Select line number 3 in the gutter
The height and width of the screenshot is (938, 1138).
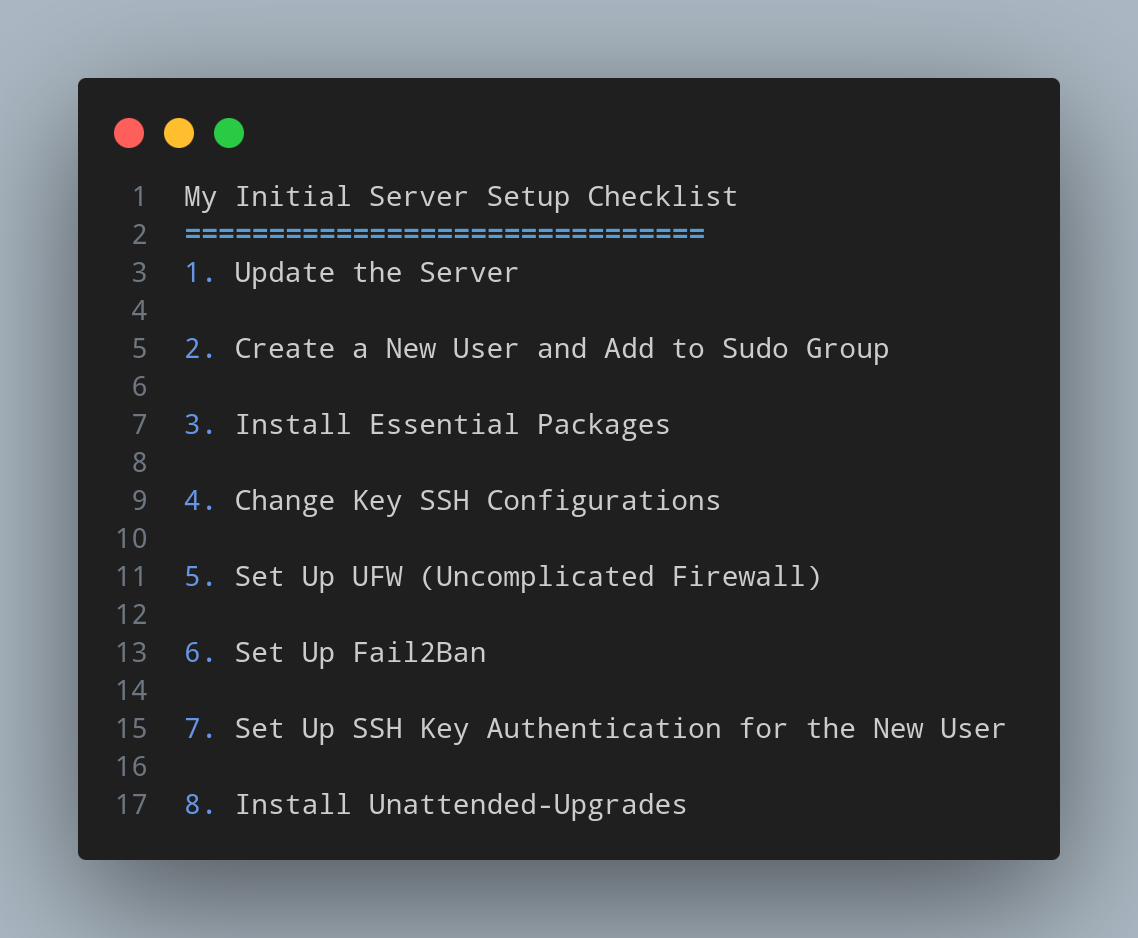(x=139, y=272)
